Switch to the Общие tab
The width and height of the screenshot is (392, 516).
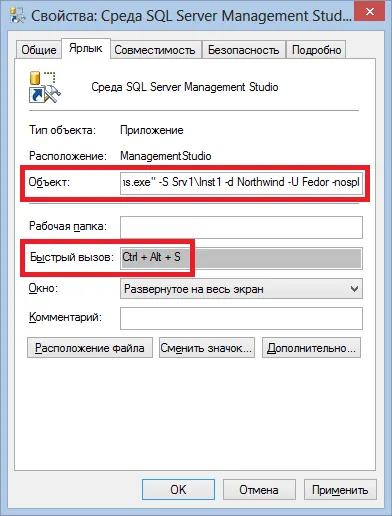[x=39, y=50]
